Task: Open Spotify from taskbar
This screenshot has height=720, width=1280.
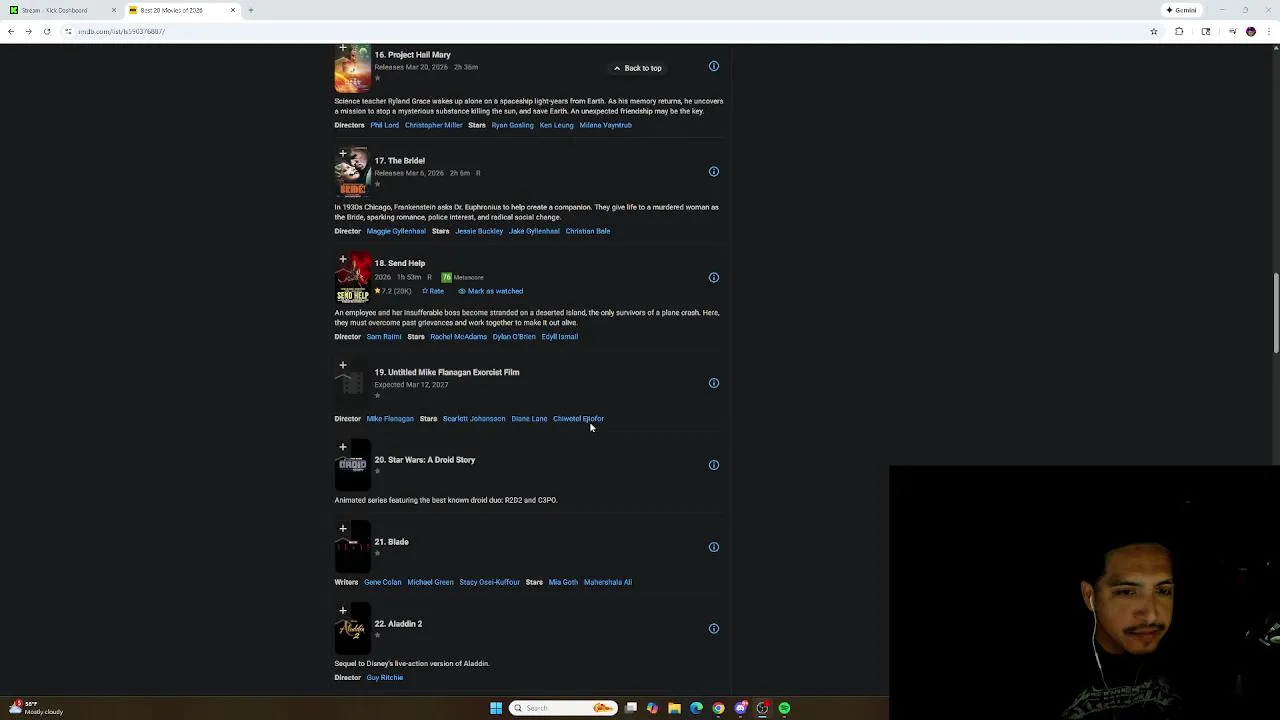Action: 785,708
